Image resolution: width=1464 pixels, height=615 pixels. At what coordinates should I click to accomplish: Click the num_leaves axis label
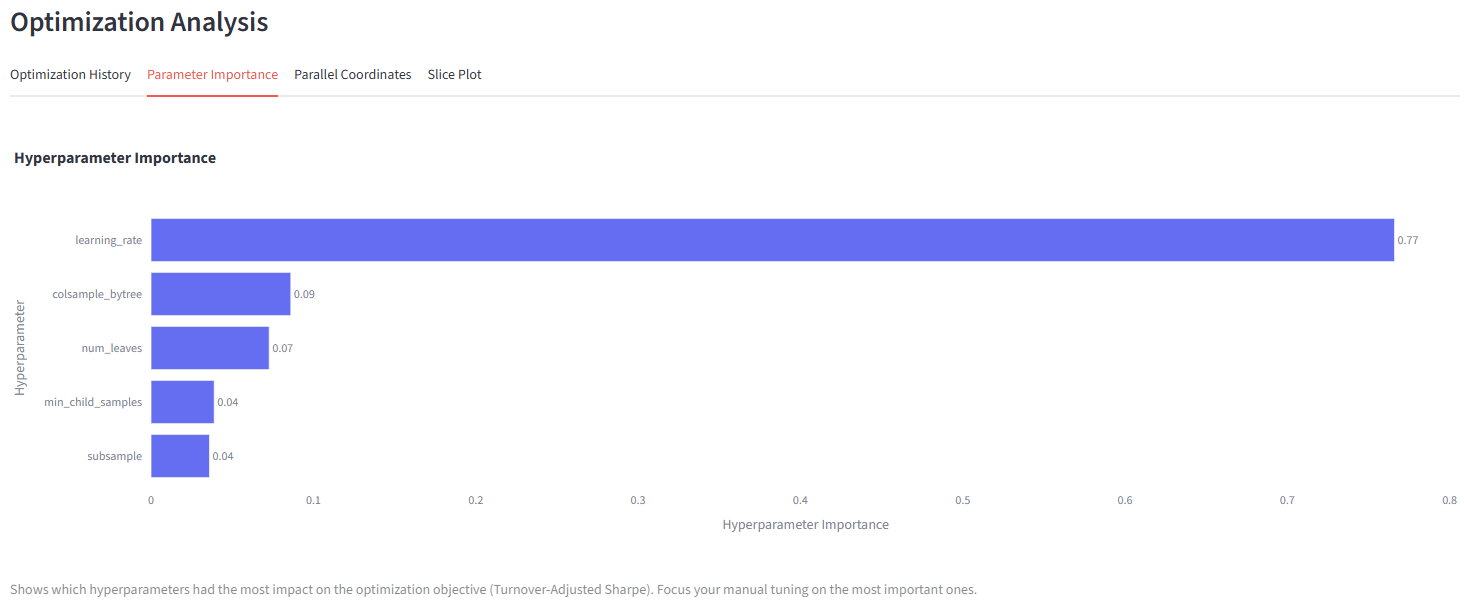[x=112, y=348]
